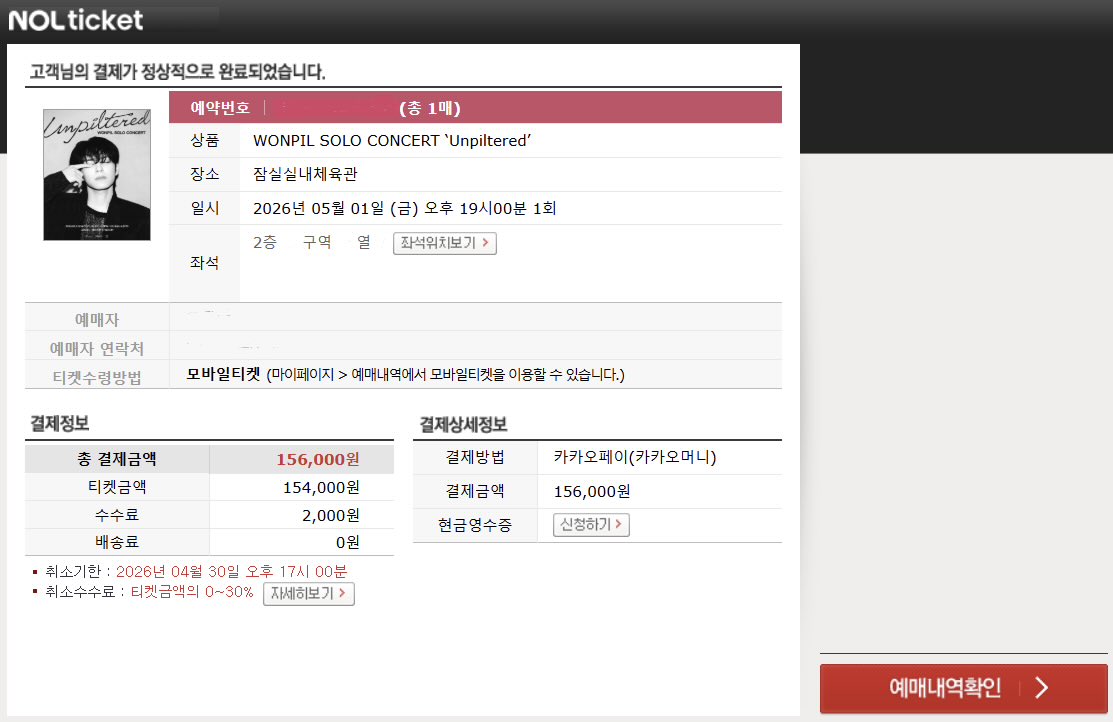Click the arrow on 예매내역확인 button

1041,688
